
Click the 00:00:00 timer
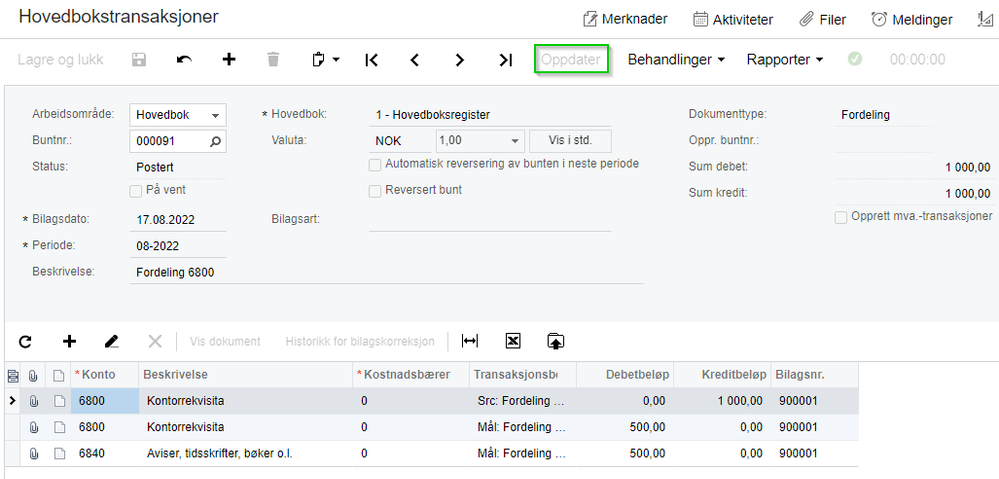917,60
